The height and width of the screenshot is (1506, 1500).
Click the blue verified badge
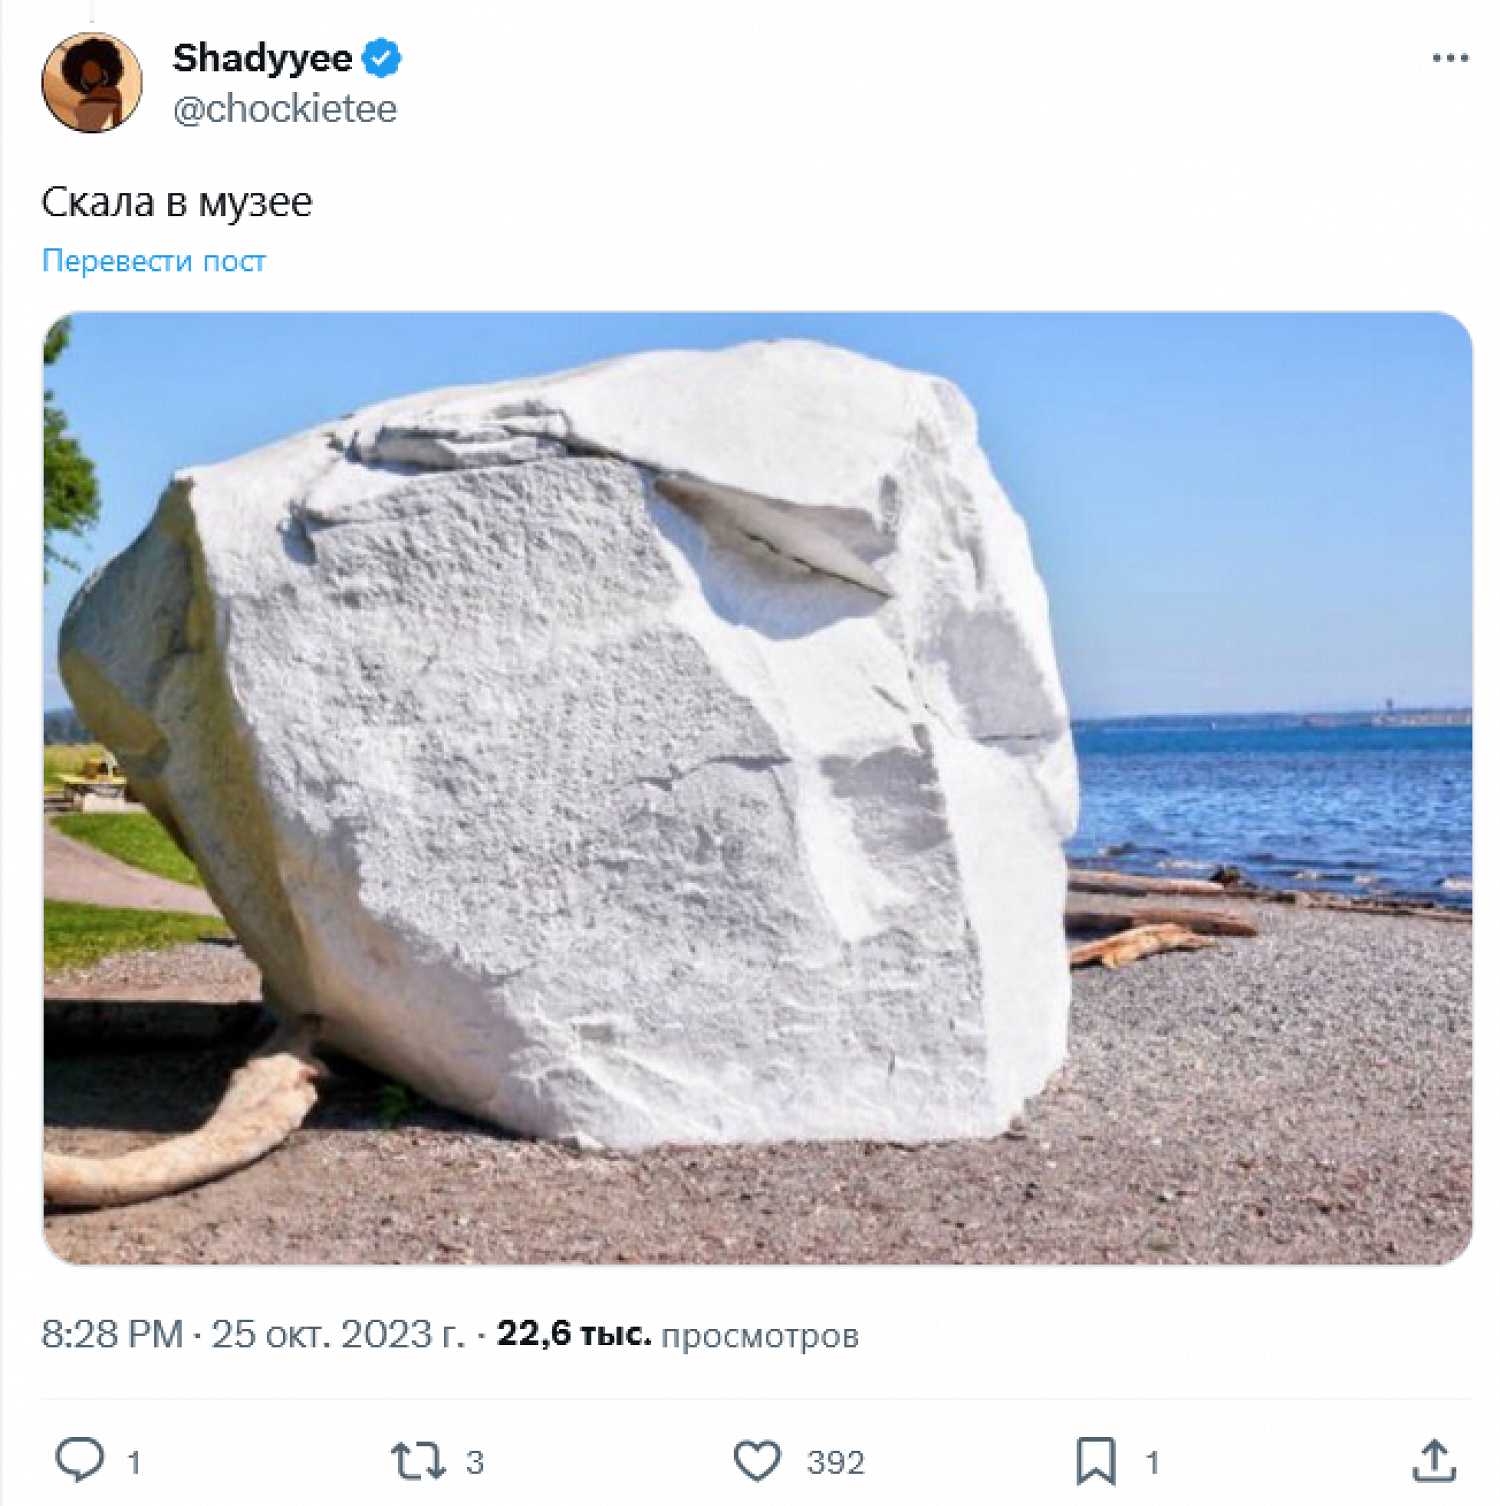coord(381,58)
